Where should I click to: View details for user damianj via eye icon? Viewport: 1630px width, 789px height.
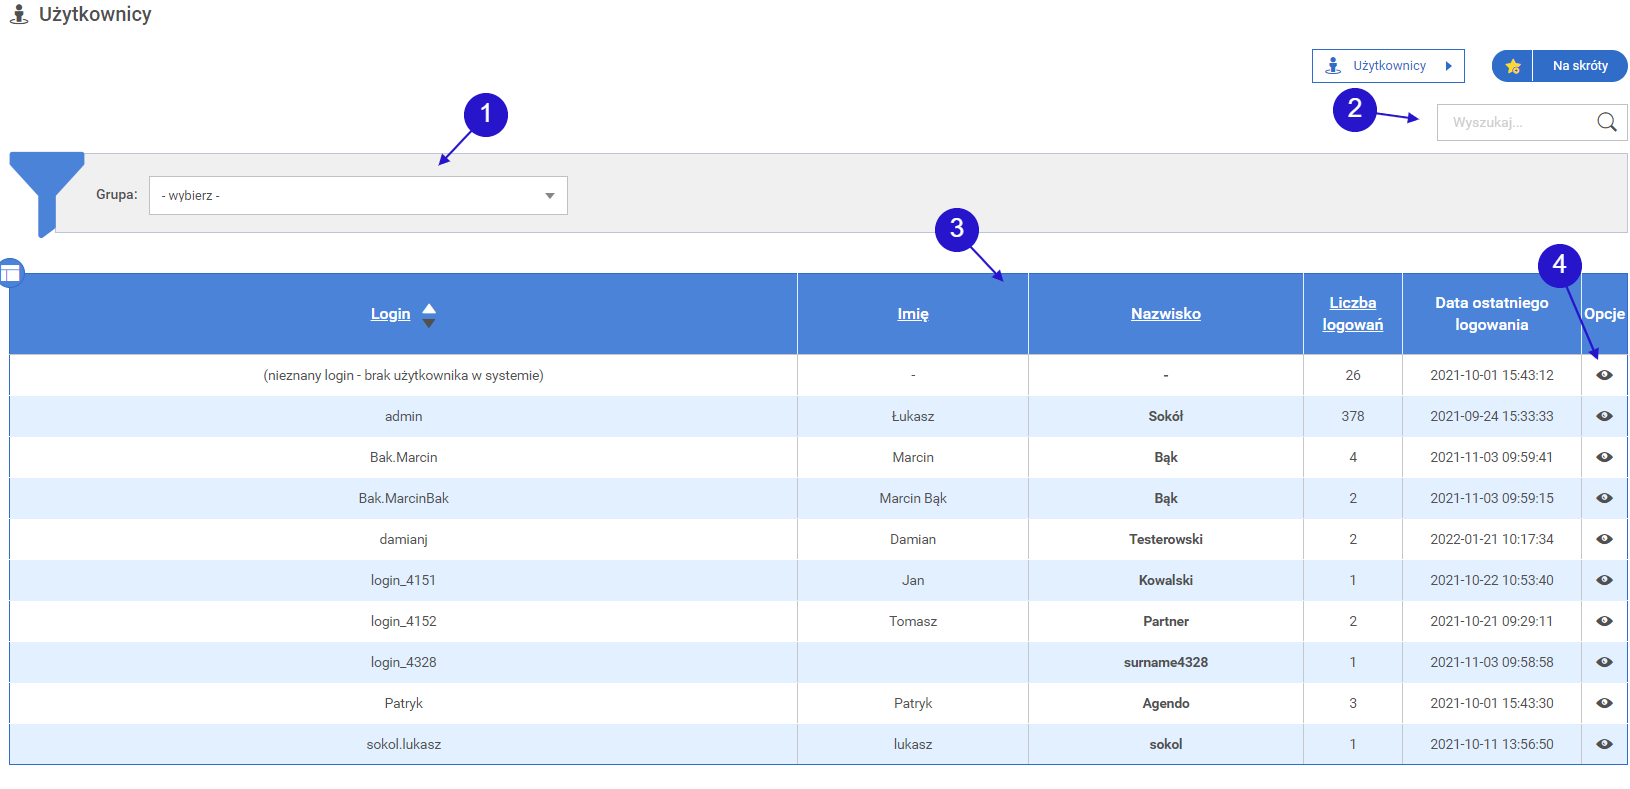1604,539
